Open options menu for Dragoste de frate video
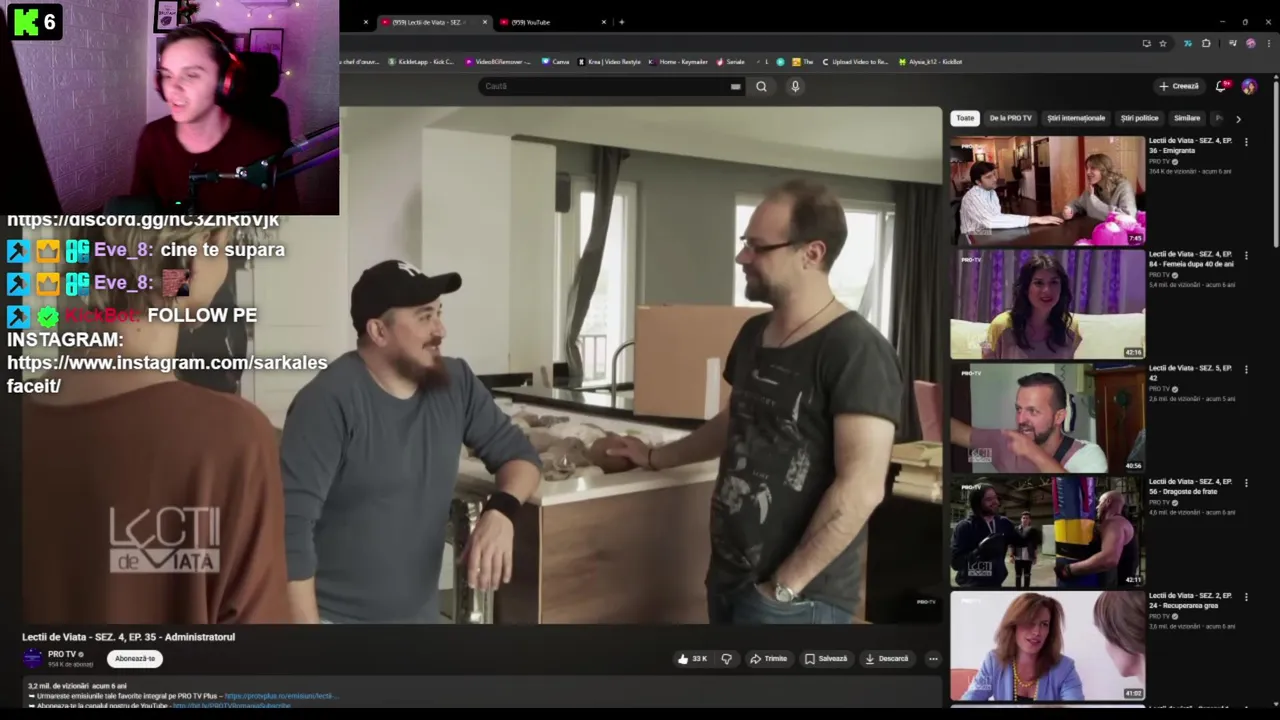This screenshot has height=720, width=1280. pyautogui.click(x=1246, y=483)
